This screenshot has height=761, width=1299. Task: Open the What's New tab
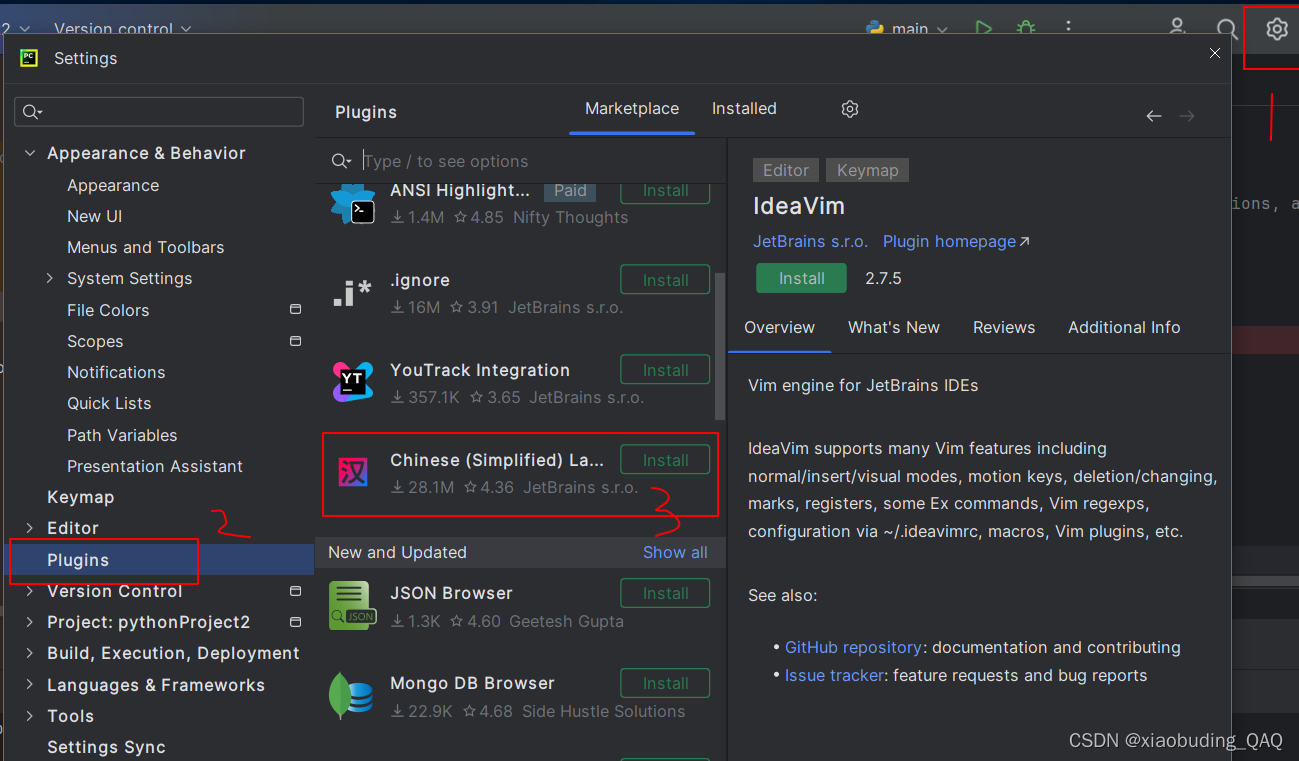tap(894, 327)
